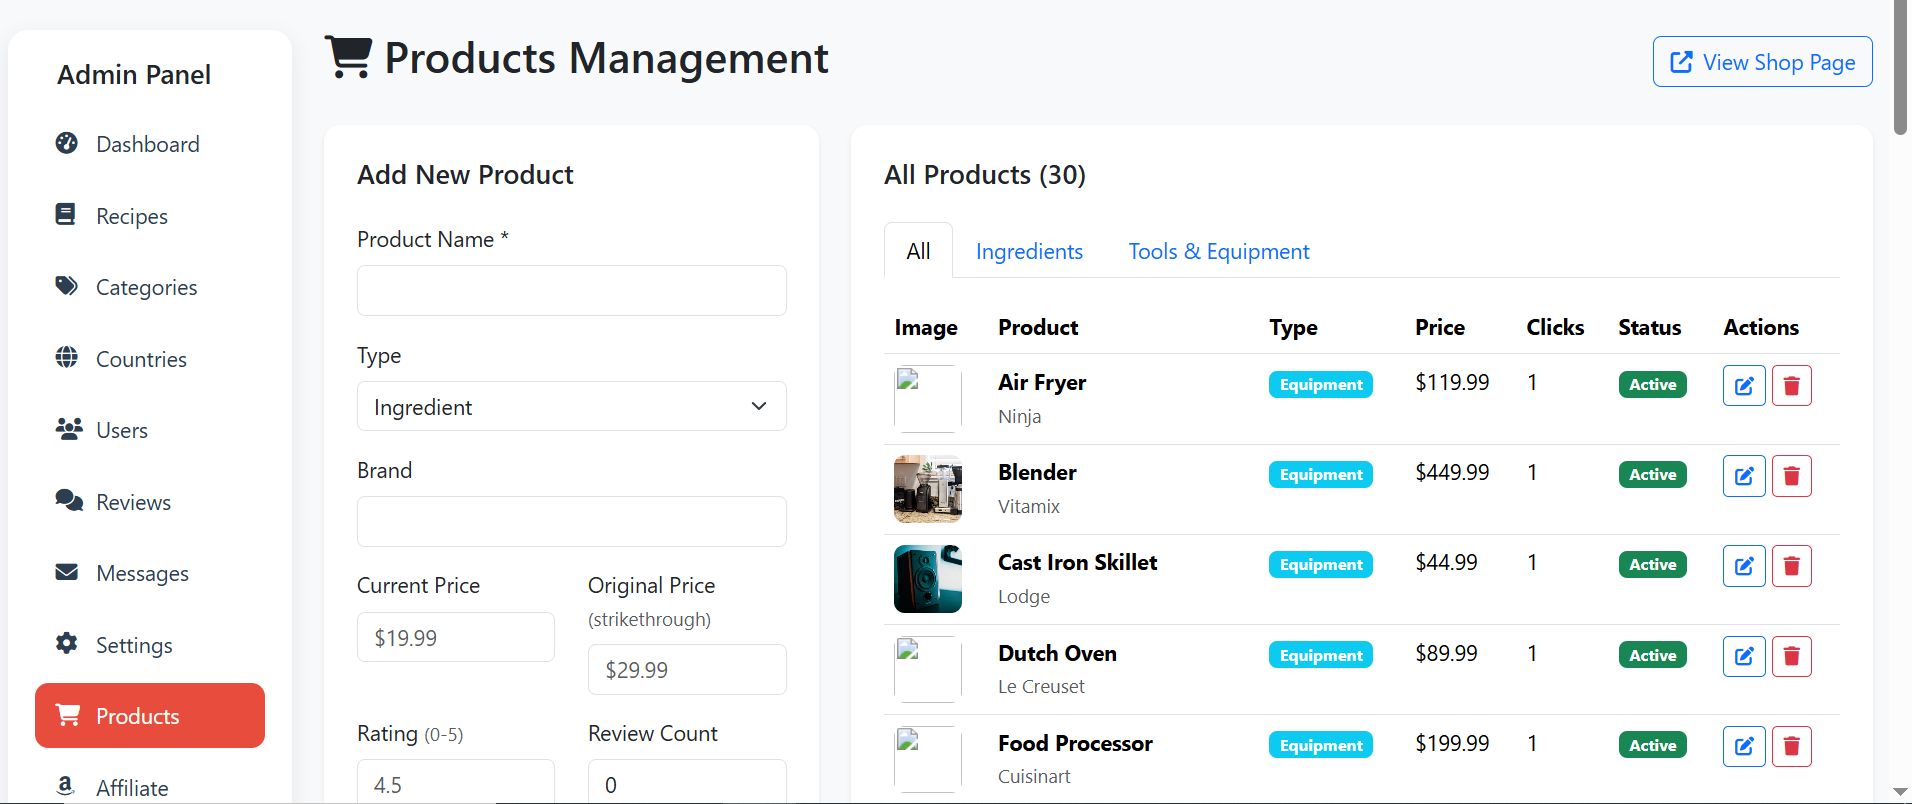1912x804 pixels.
Task: Click the edit icon for Air Fryer
Action: [1743, 385]
